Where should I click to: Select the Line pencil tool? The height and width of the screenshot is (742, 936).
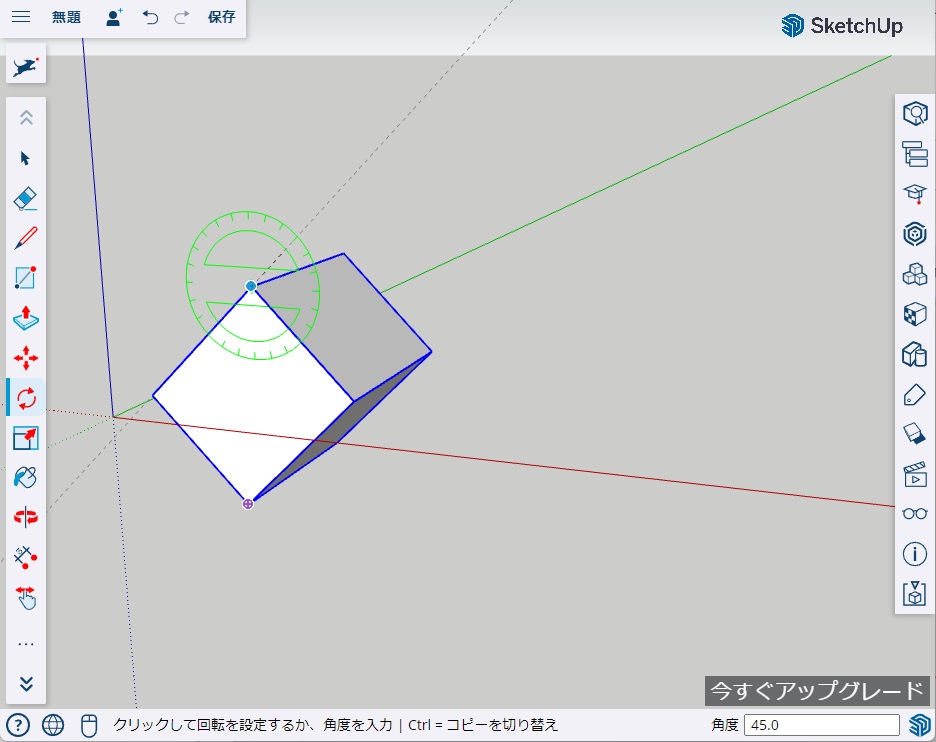point(26,238)
